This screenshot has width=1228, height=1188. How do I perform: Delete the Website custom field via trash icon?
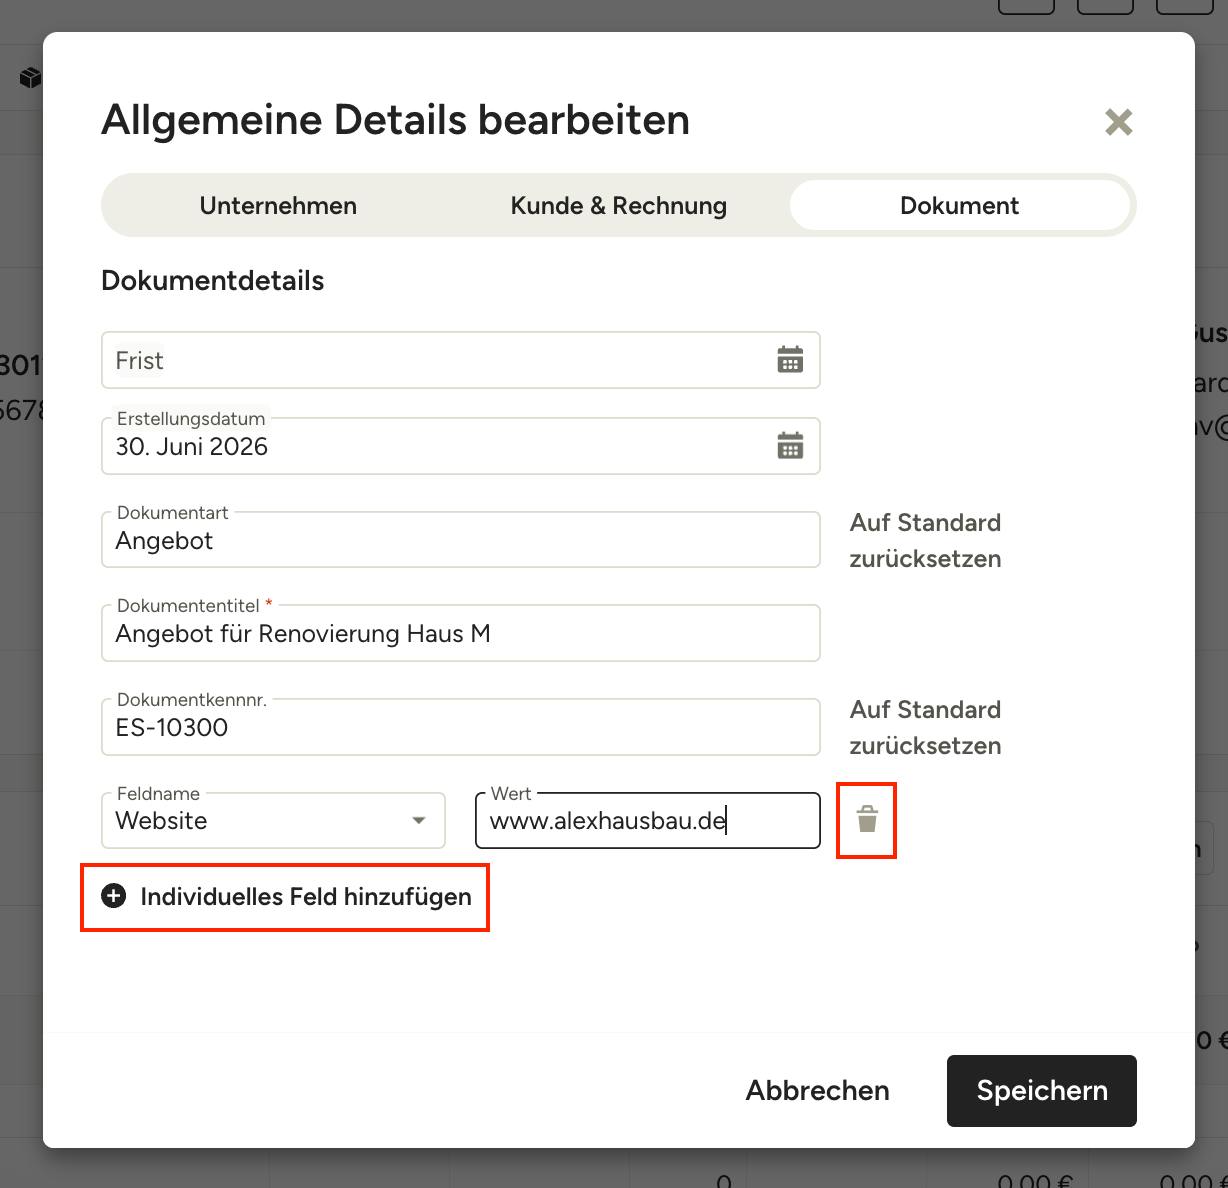point(867,820)
